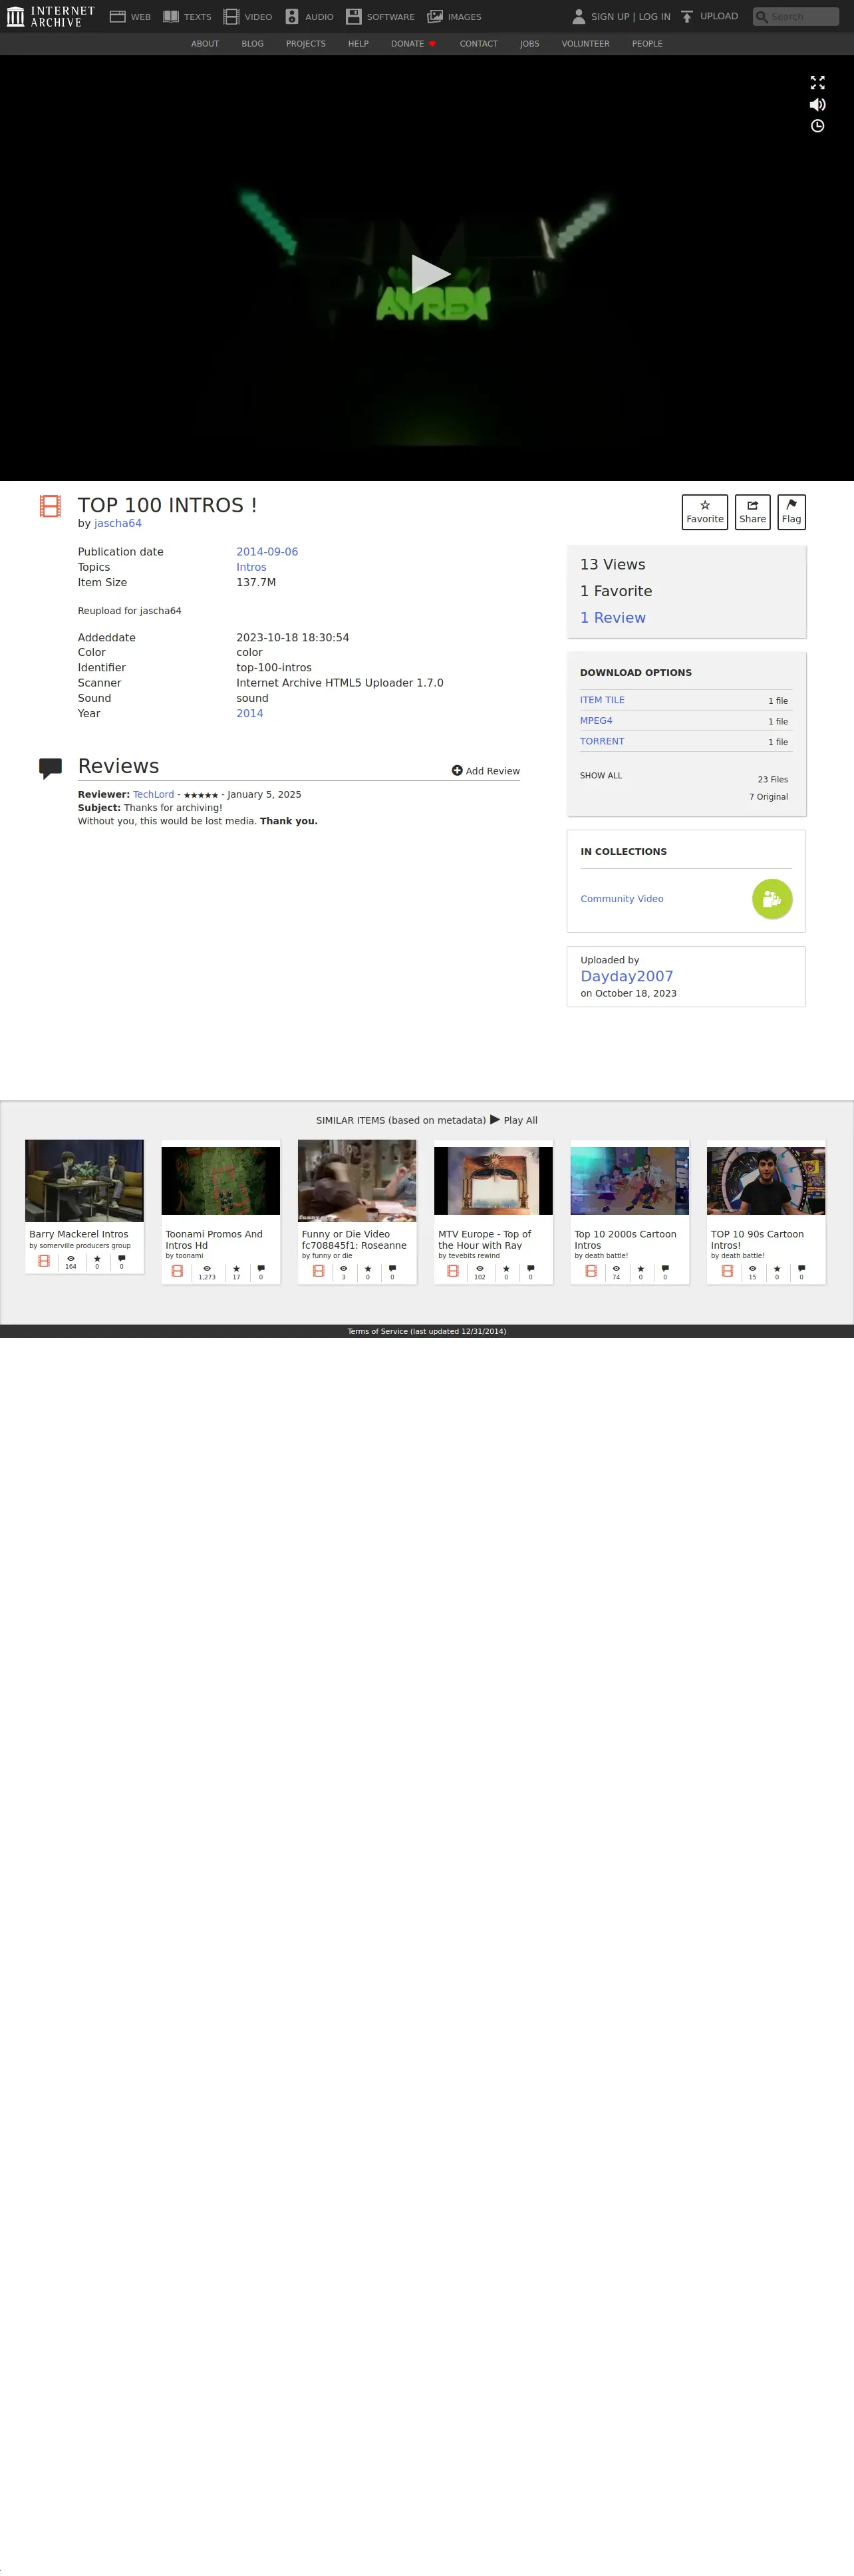Image resolution: width=854 pixels, height=2576 pixels.
Task: Play the TOP 100 INTROS video
Action: tap(430, 274)
